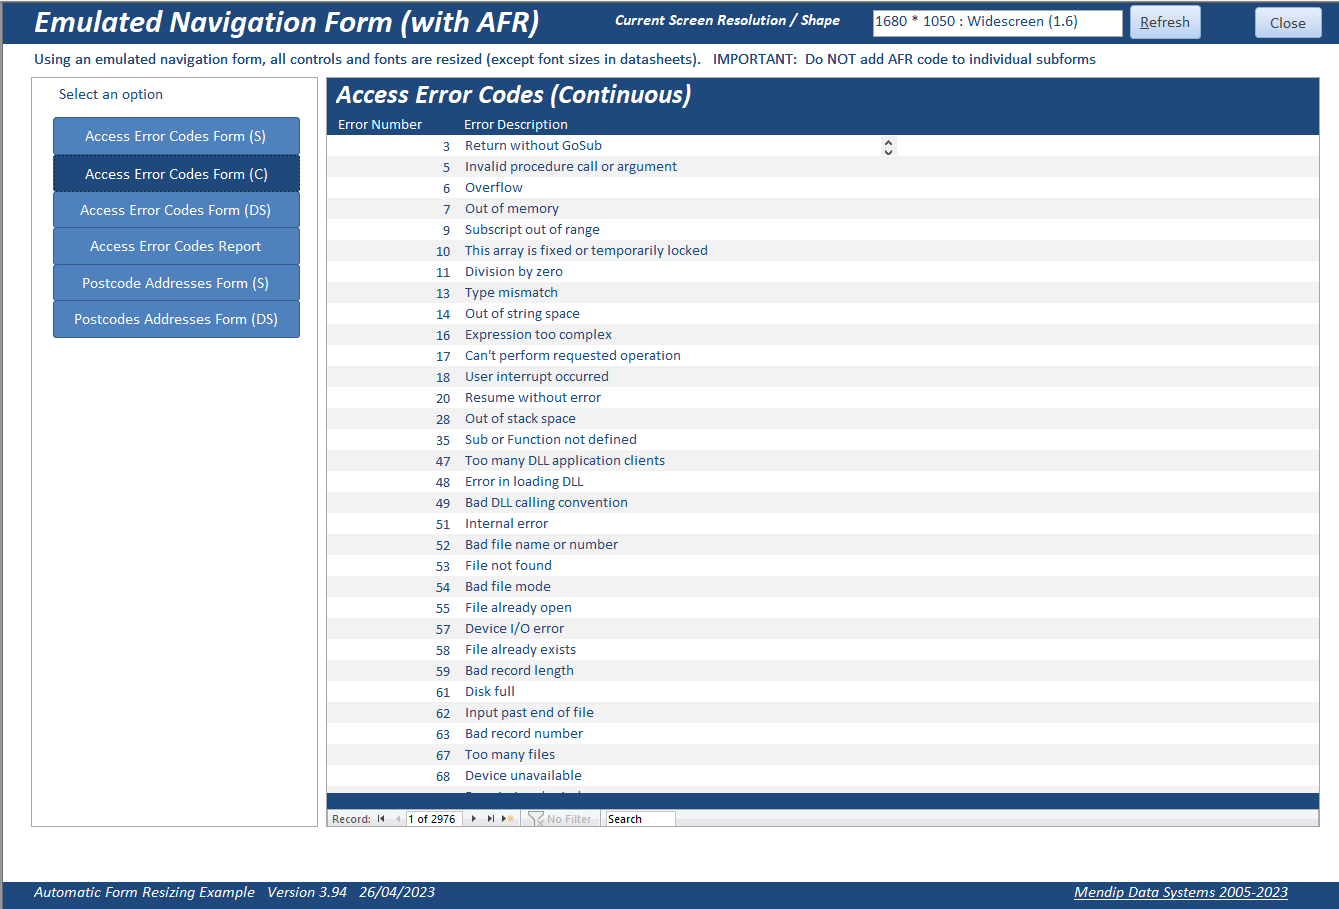1339x909 pixels.
Task: Open Access Error Codes Form (S)
Action: pos(176,136)
